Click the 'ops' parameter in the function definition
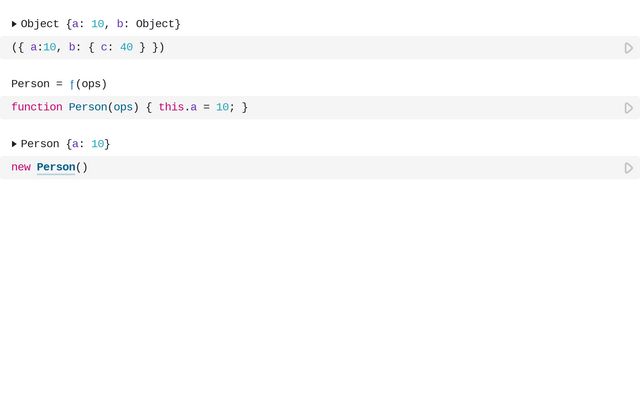 [x=123, y=107]
